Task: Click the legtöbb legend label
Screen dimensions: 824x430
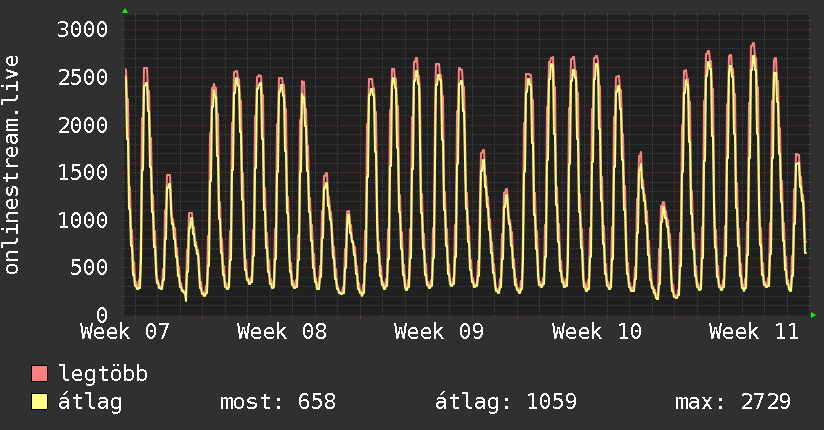Action: pos(103,374)
